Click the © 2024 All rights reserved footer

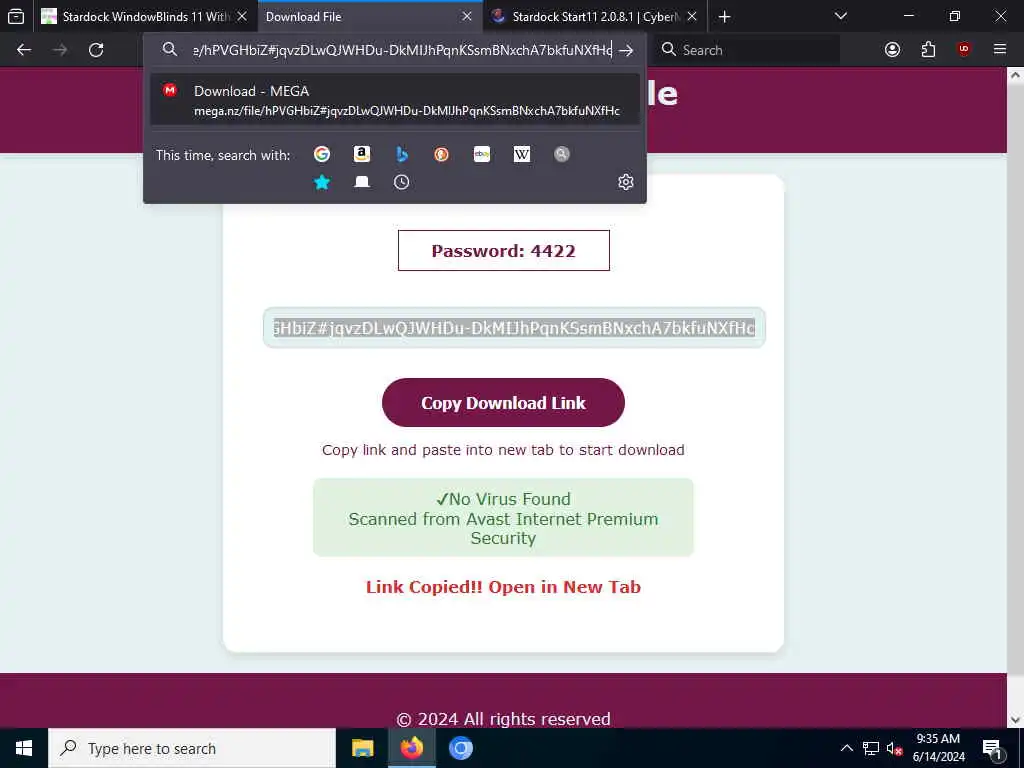pos(503,718)
